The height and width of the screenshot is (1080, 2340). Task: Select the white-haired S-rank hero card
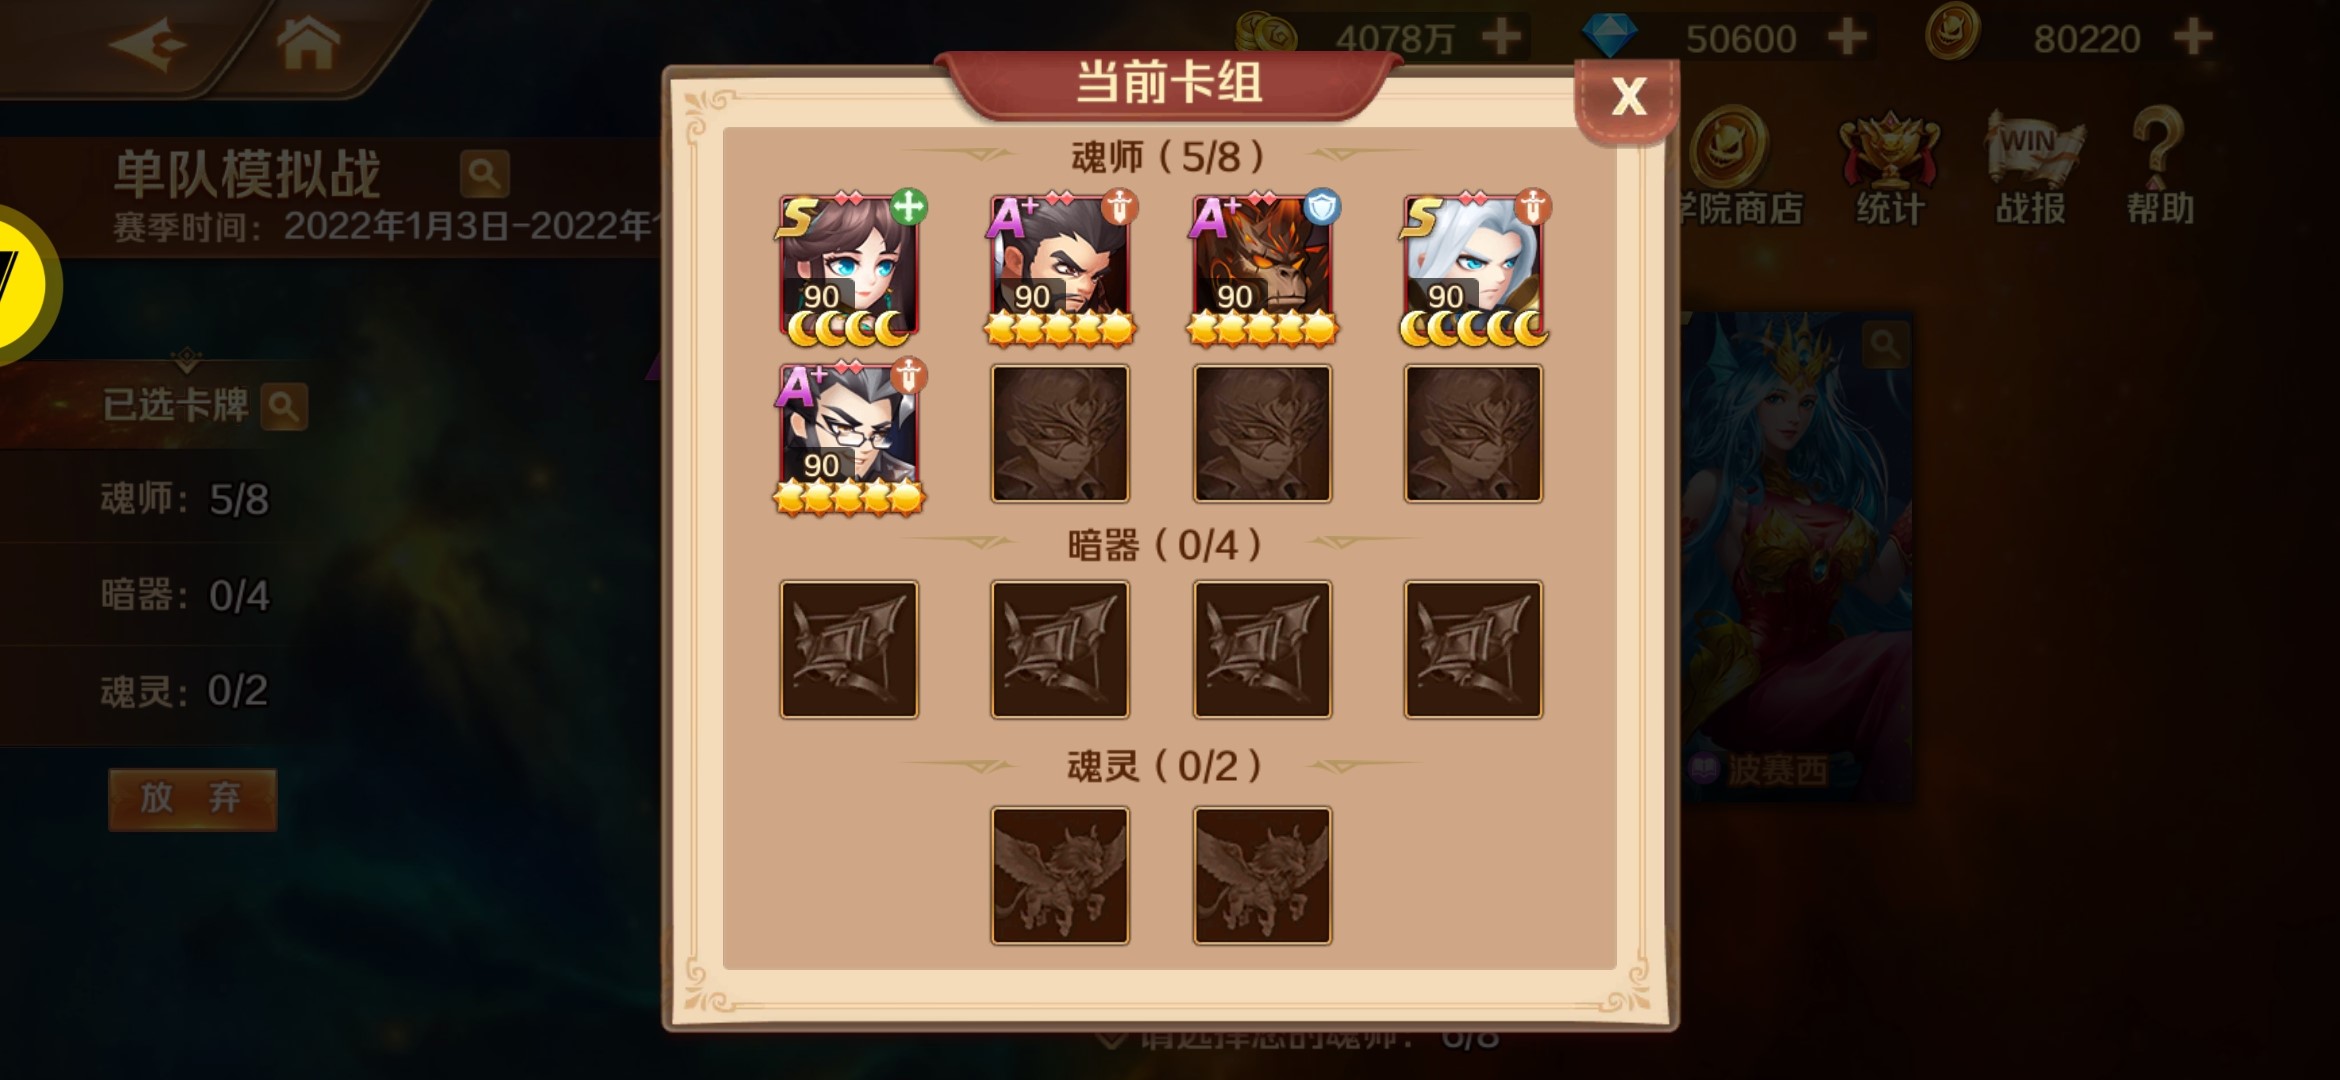tap(1473, 268)
